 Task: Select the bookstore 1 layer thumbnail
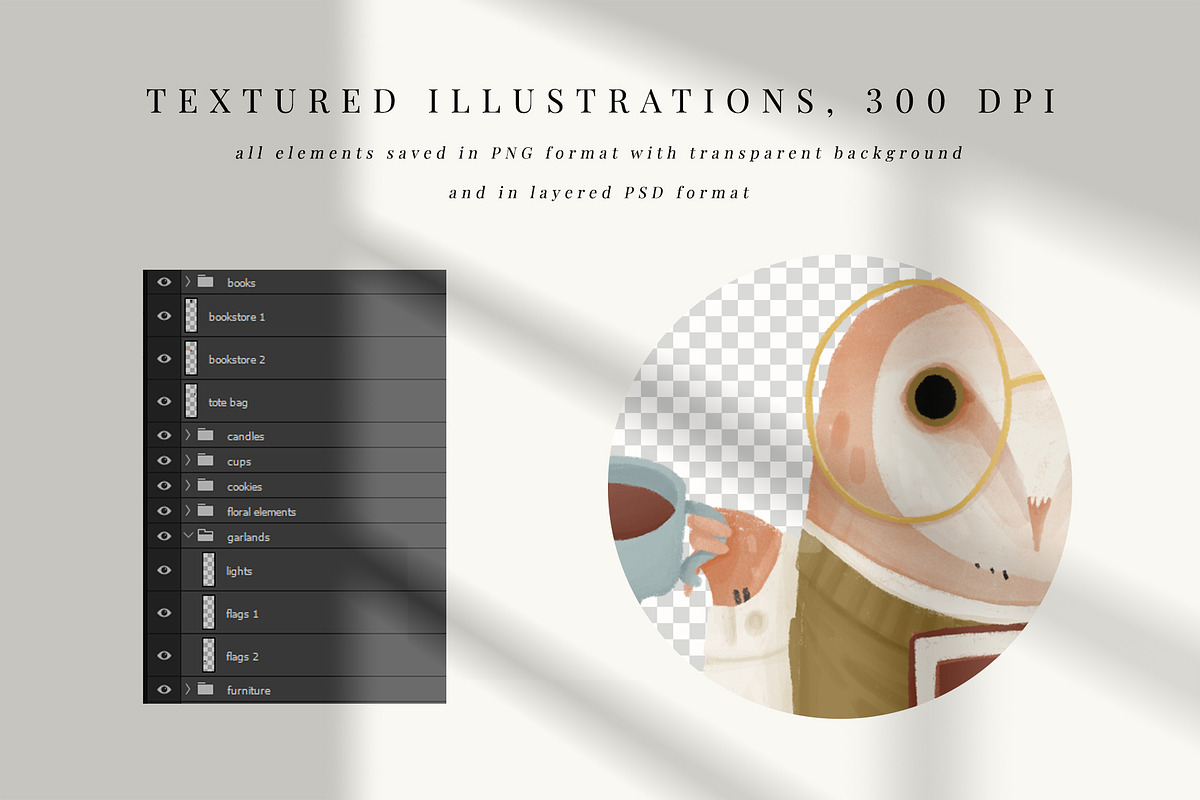coord(191,316)
